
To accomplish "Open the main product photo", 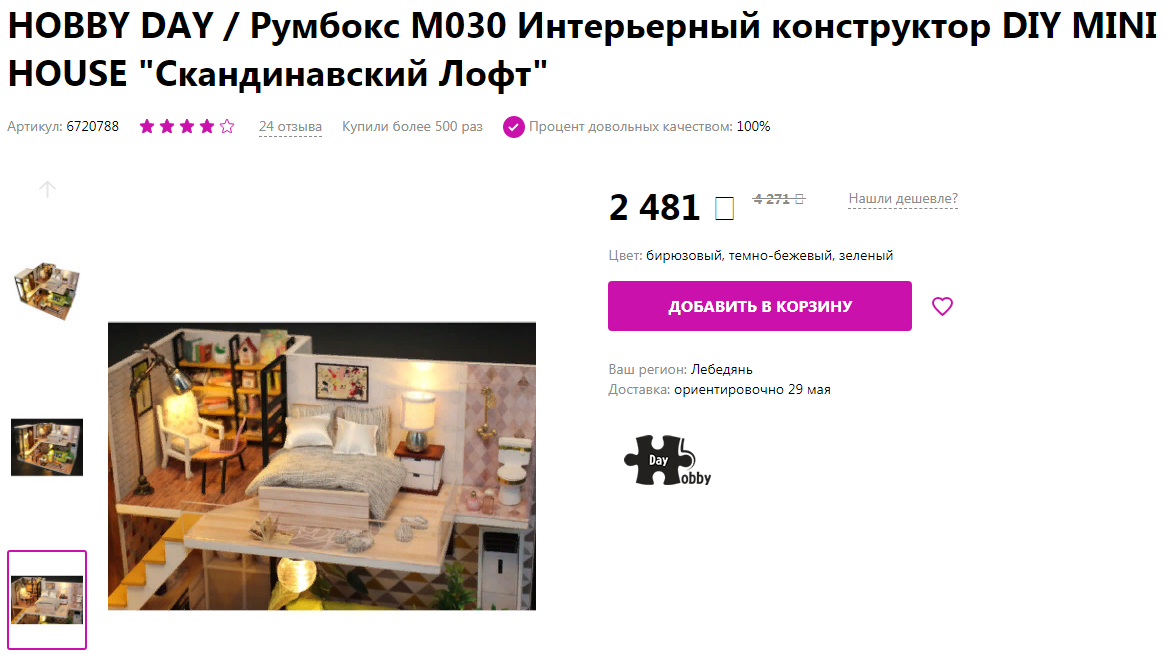I will pyautogui.click(x=322, y=466).
